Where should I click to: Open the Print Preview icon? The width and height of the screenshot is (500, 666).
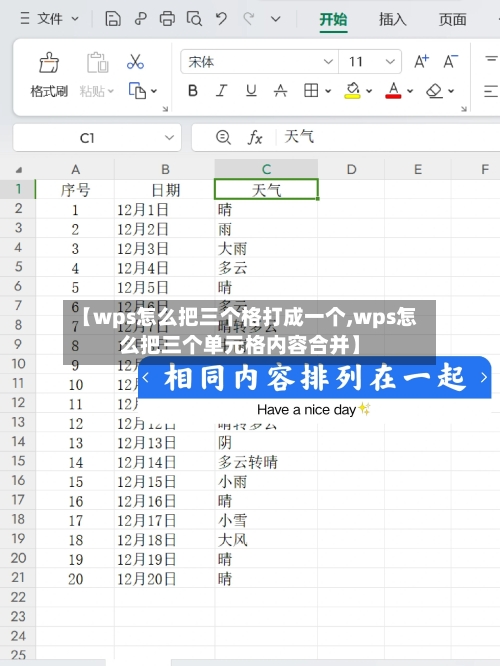click(x=194, y=19)
